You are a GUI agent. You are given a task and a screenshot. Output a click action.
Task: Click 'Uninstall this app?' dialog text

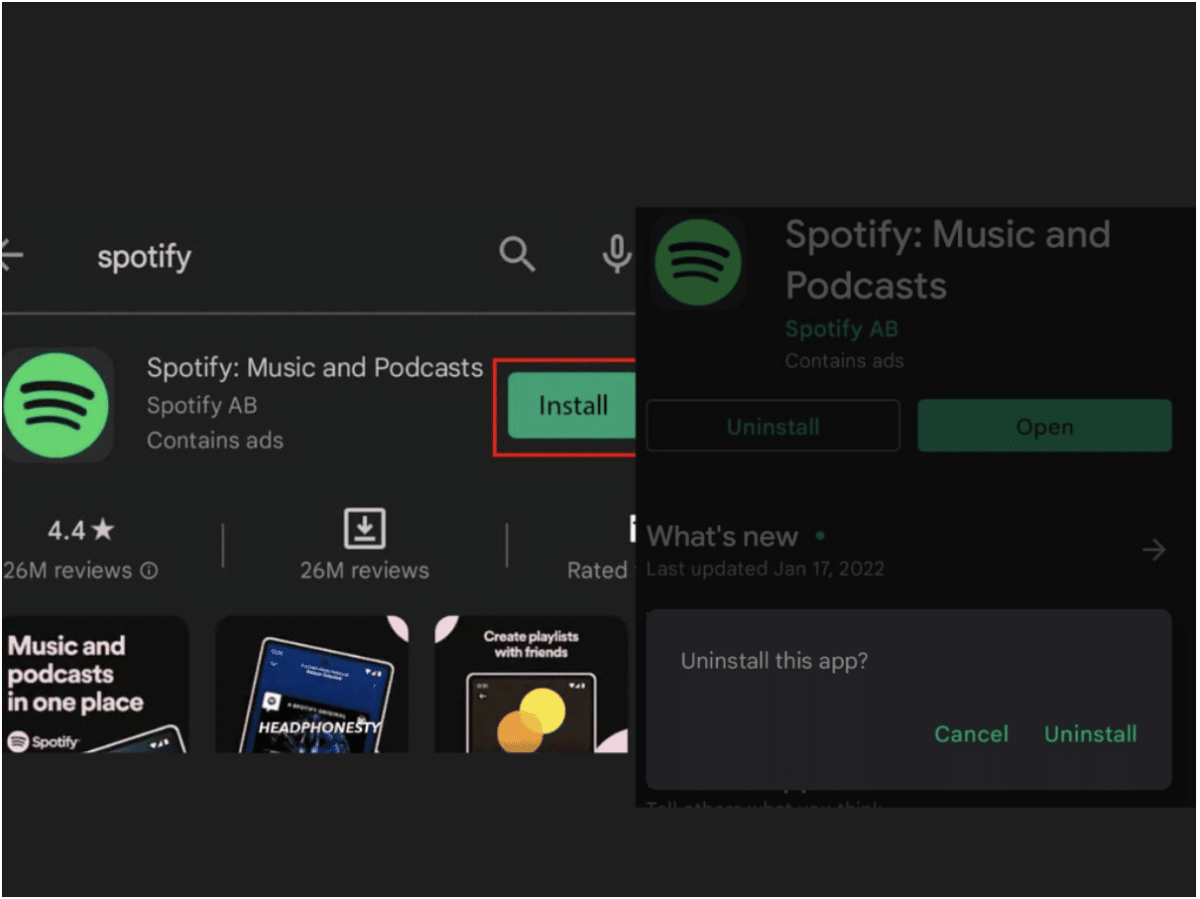pyautogui.click(x=774, y=661)
